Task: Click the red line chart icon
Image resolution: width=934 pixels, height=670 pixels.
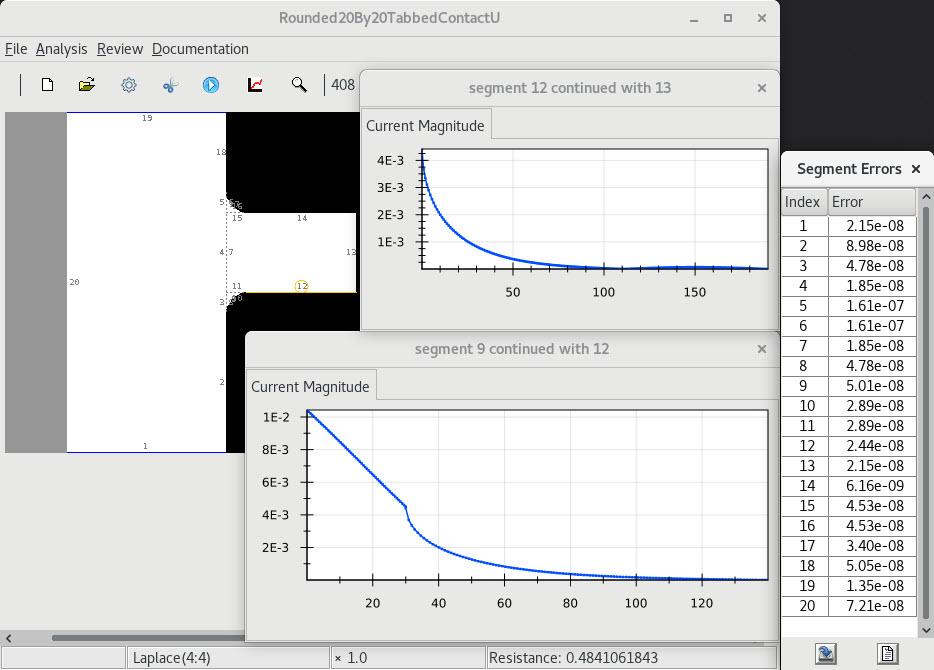Action: pos(255,85)
